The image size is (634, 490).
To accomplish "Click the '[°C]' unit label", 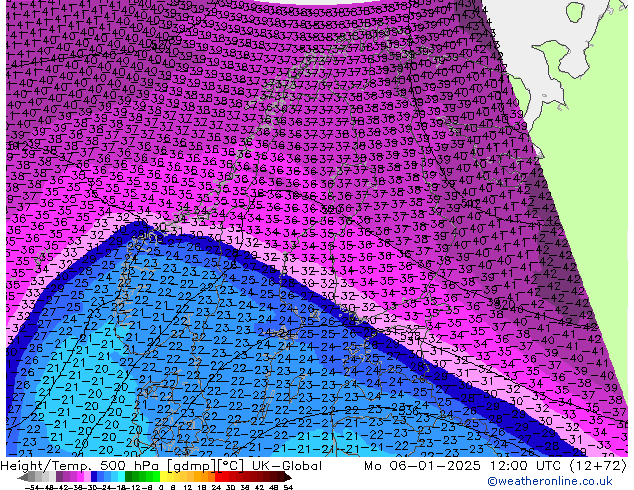I will click(230, 466).
